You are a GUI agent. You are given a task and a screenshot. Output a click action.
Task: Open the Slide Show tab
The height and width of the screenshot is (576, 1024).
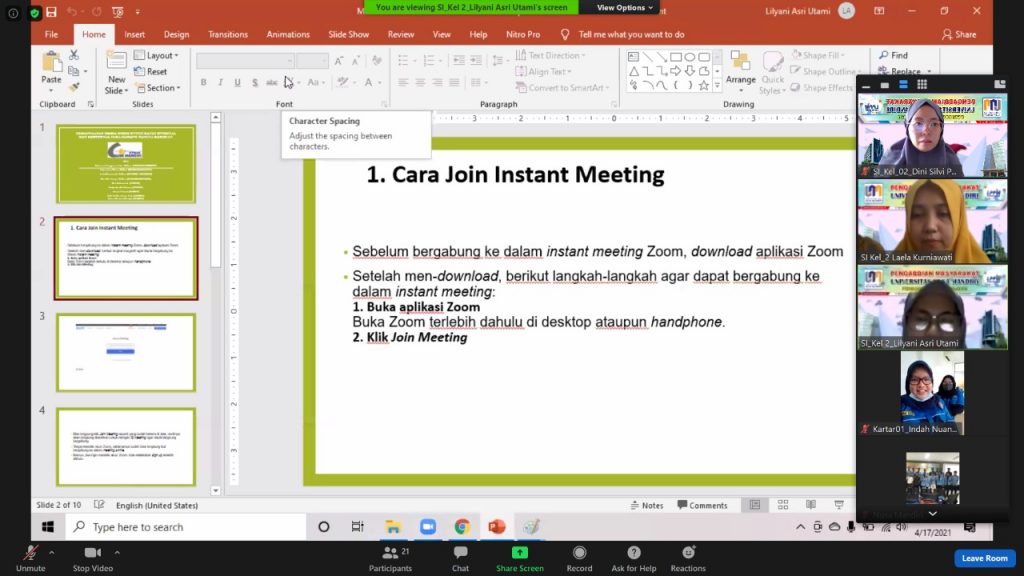pyautogui.click(x=348, y=34)
